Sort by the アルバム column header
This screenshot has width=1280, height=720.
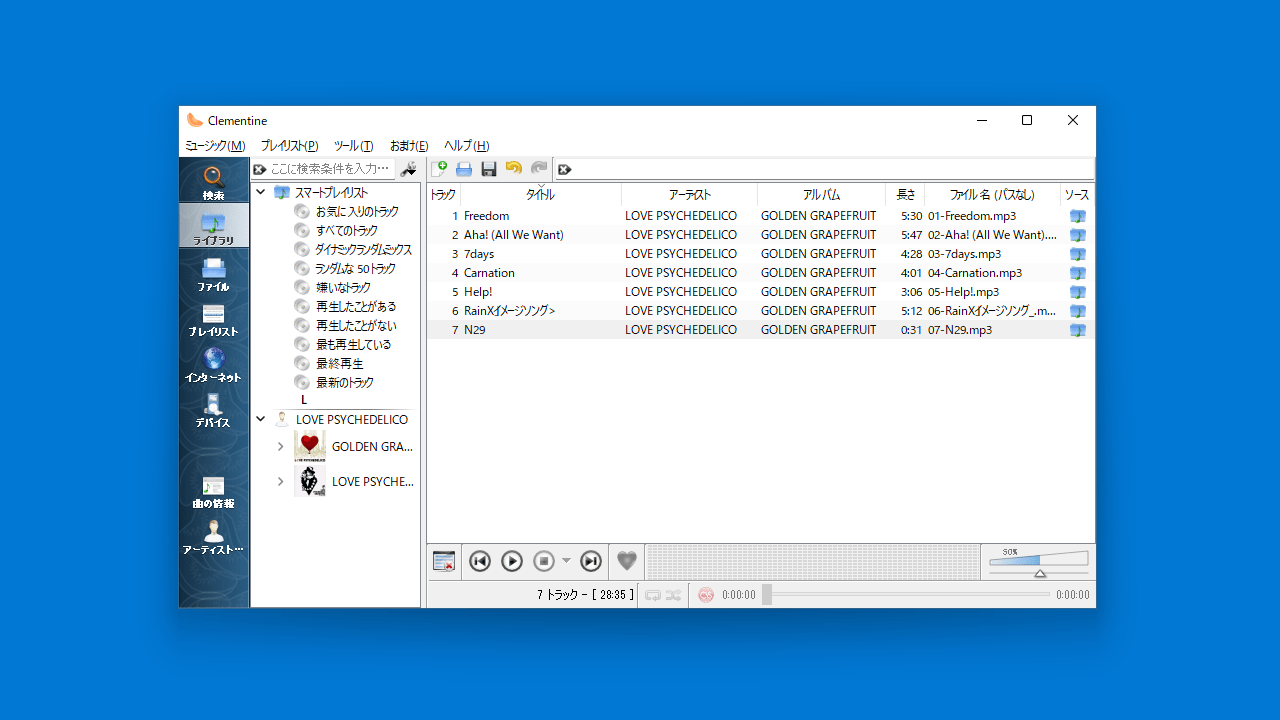(x=822, y=195)
